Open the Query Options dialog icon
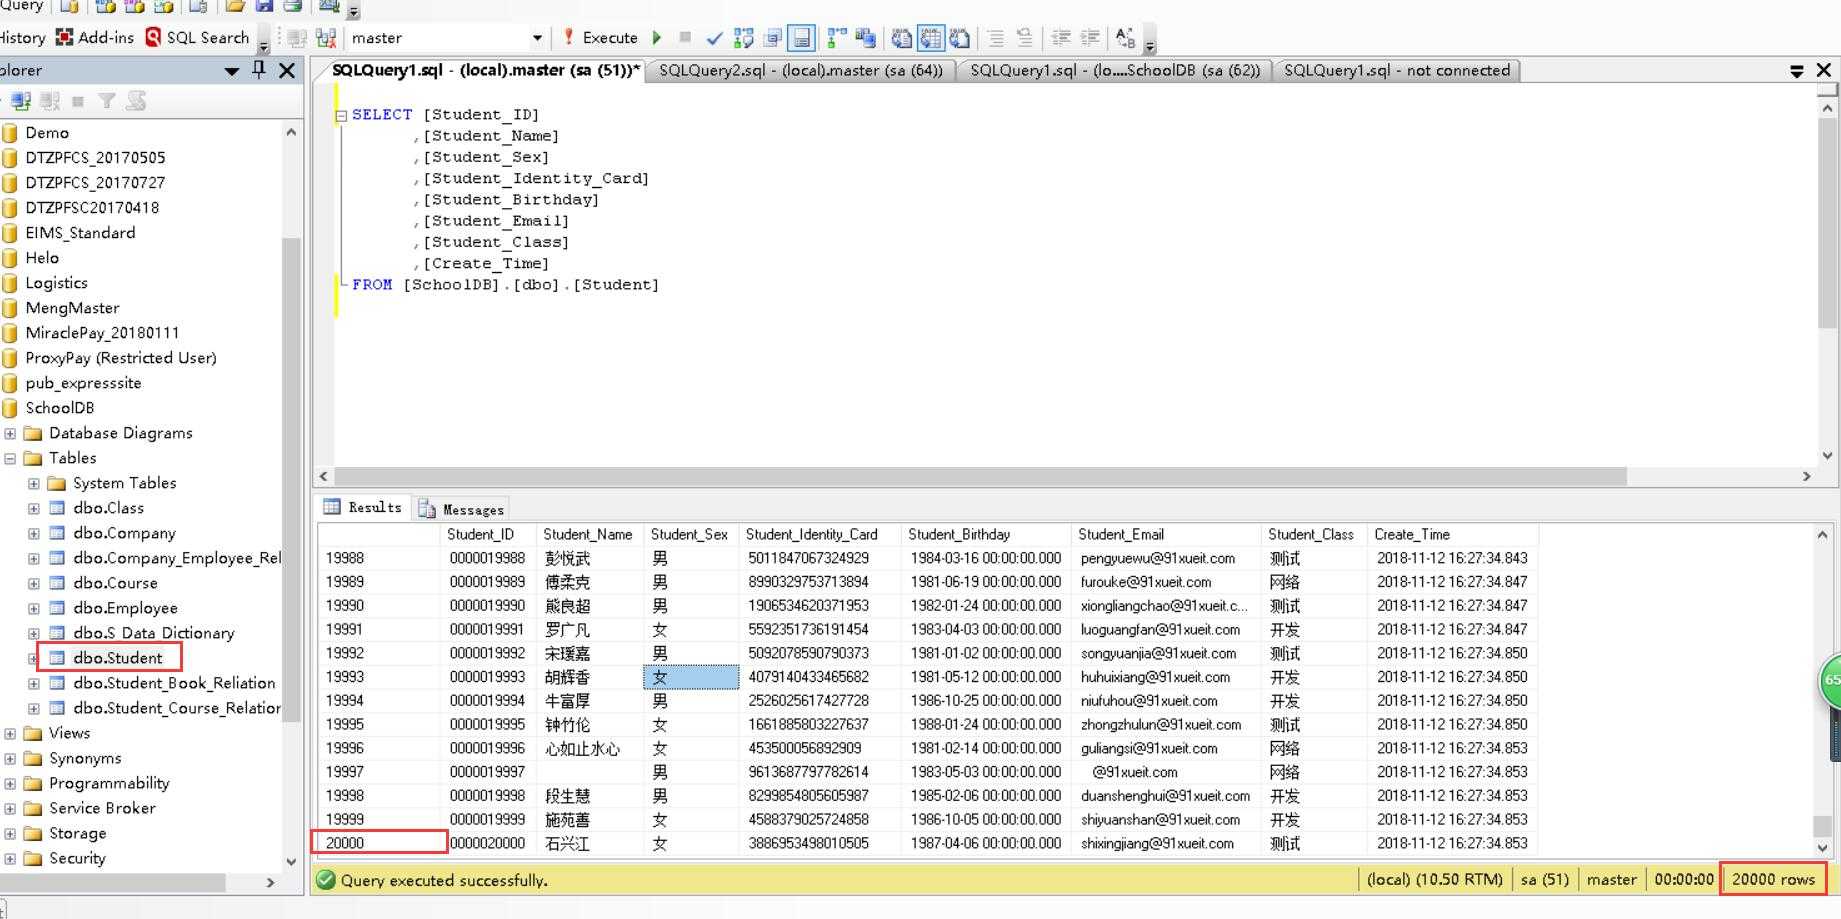Screen dimensions: 1841x919 pos(772,38)
